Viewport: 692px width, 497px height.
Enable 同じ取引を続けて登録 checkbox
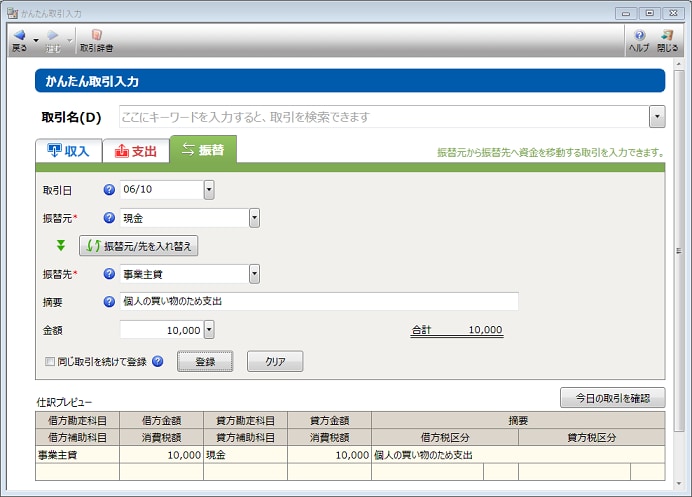(50, 361)
